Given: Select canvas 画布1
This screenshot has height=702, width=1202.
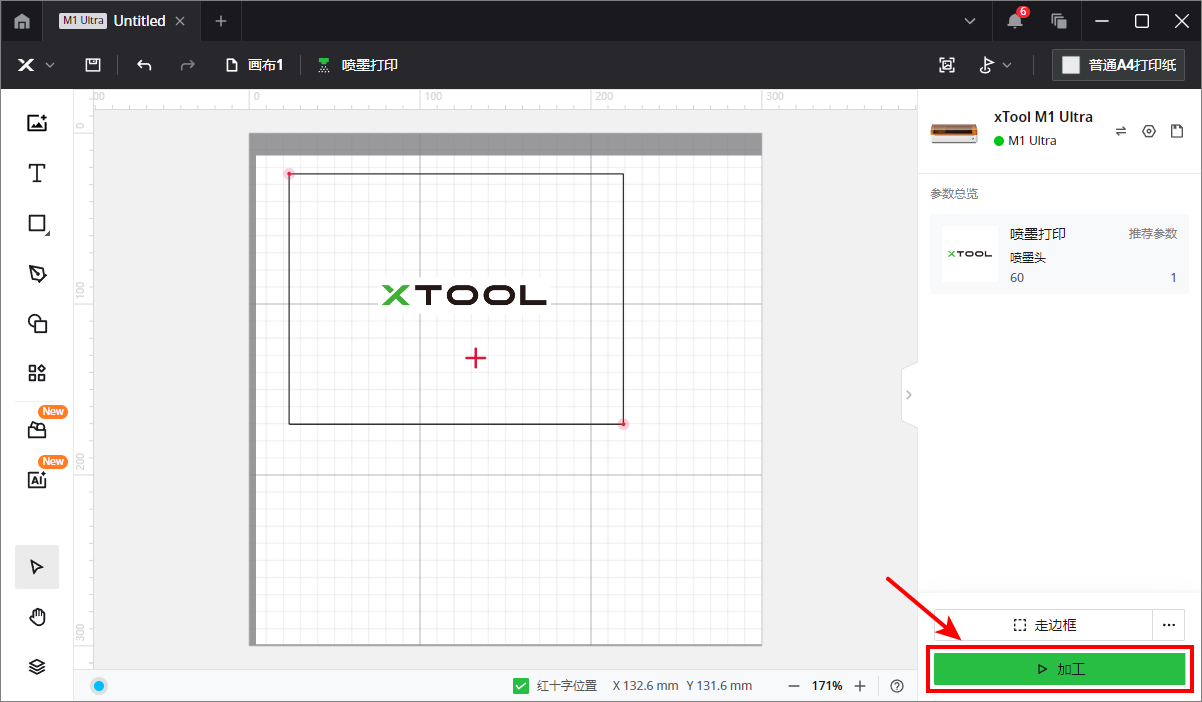Looking at the screenshot, I should [255, 65].
